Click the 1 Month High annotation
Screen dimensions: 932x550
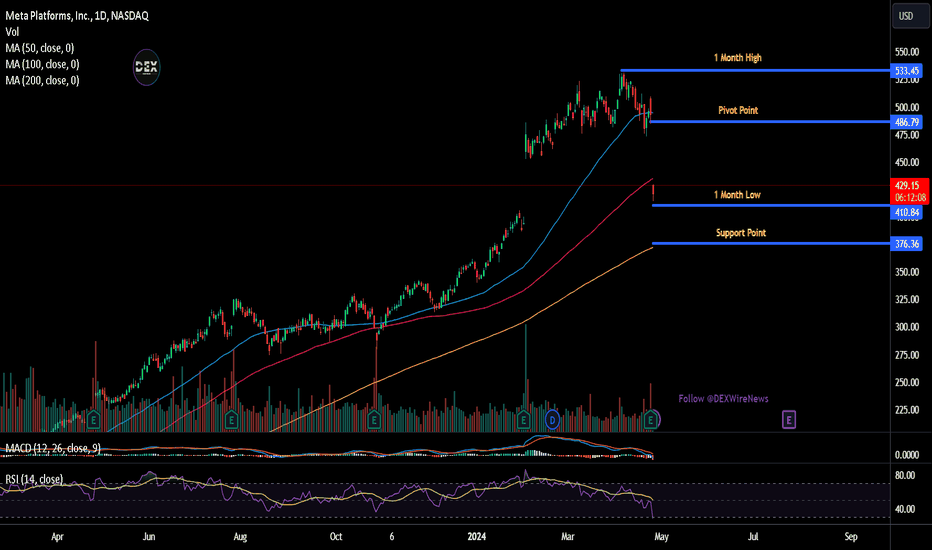click(738, 58)
